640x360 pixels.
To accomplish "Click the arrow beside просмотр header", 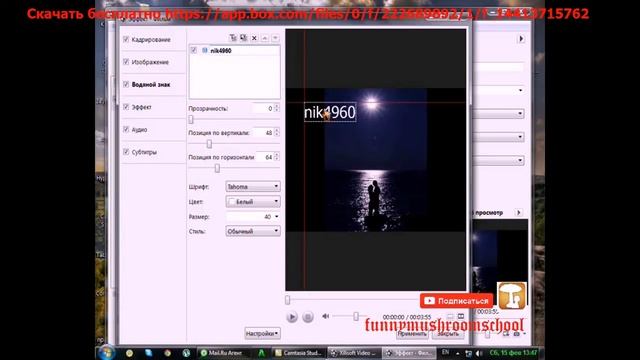I will point(519,213).
